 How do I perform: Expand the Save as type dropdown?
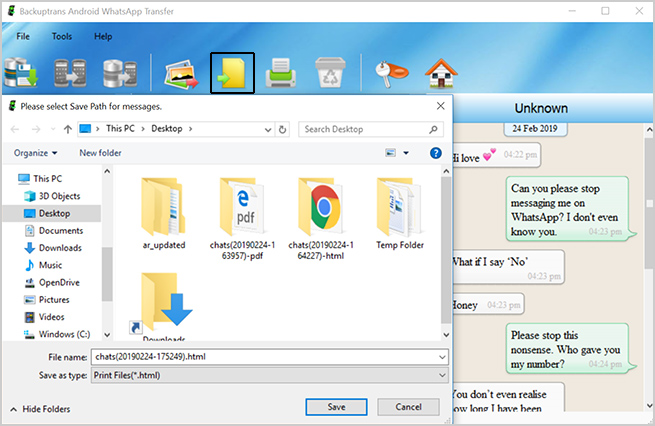(x=441, y=374)
